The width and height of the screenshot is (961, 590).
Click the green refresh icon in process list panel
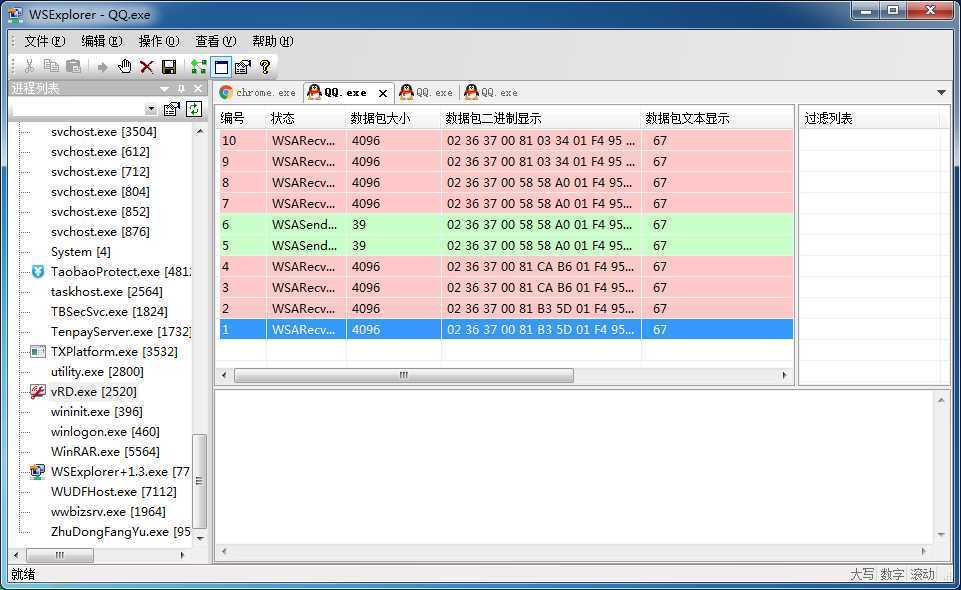pos(194,109)
